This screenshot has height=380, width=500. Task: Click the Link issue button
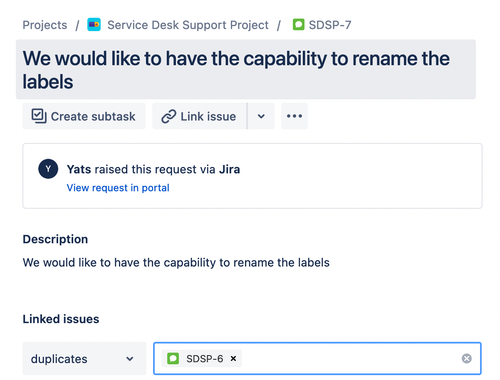pyautogui.click(x=199, y=116)
